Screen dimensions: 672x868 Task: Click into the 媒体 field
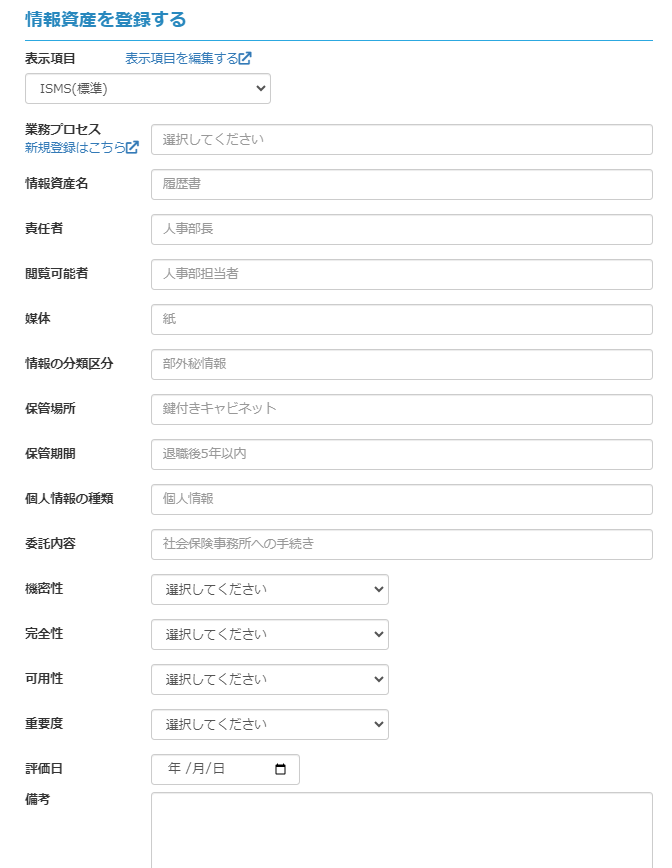point(401,320)
